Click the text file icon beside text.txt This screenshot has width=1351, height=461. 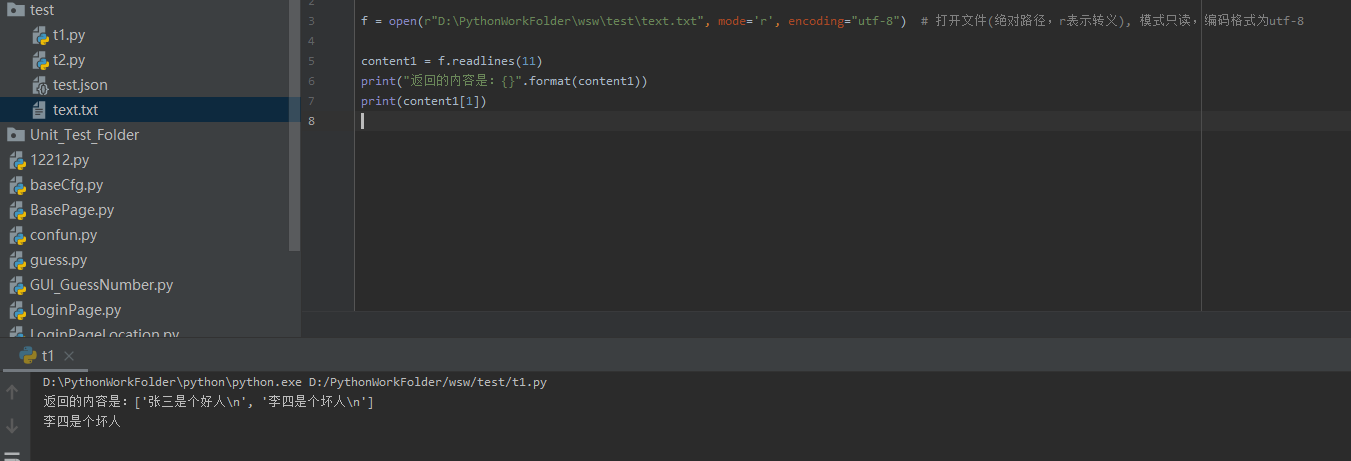40,110
